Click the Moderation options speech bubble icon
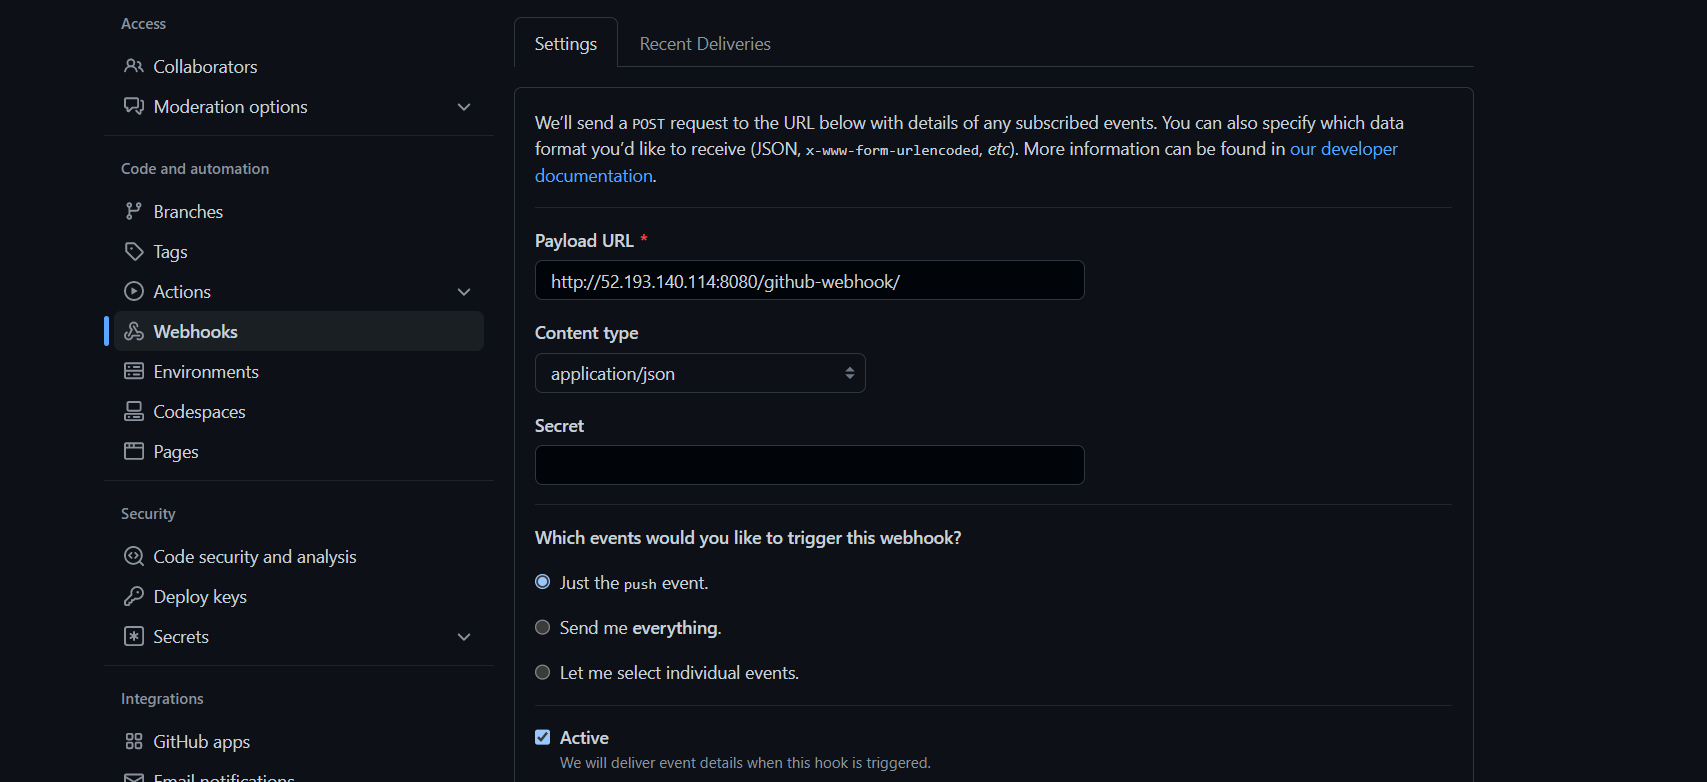 coord(134,106)
